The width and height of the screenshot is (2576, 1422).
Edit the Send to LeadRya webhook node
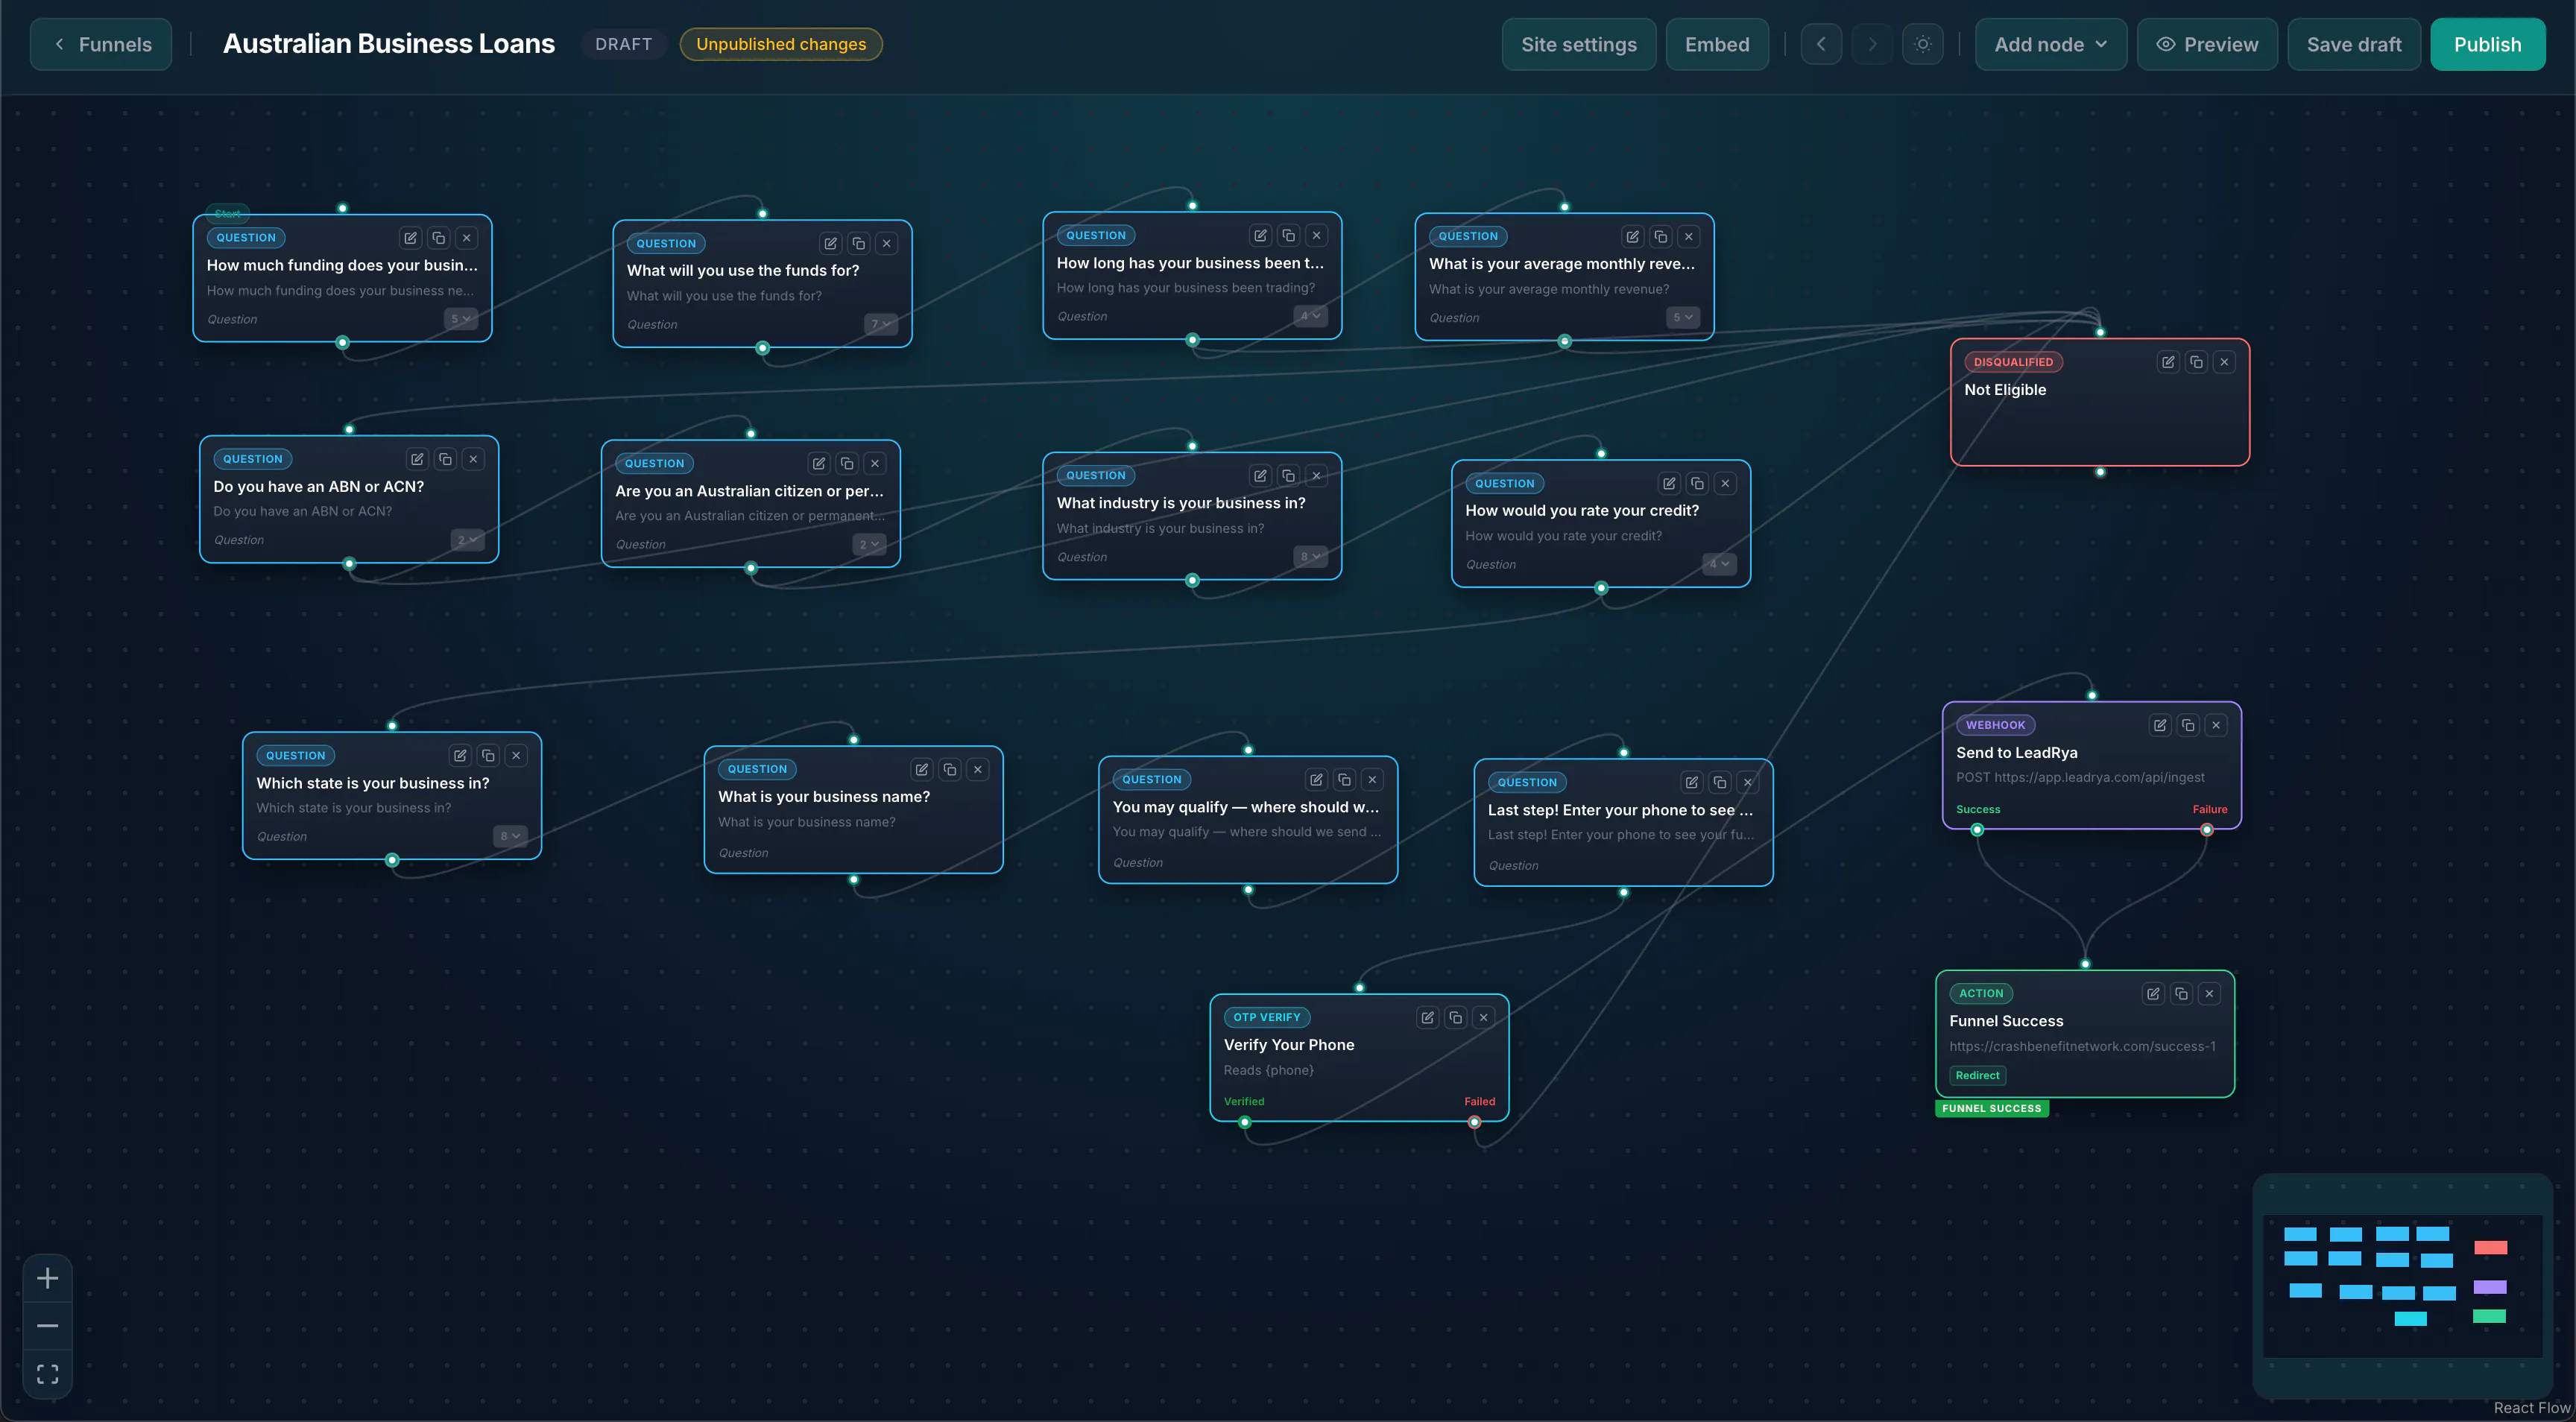coord(2160,725)
